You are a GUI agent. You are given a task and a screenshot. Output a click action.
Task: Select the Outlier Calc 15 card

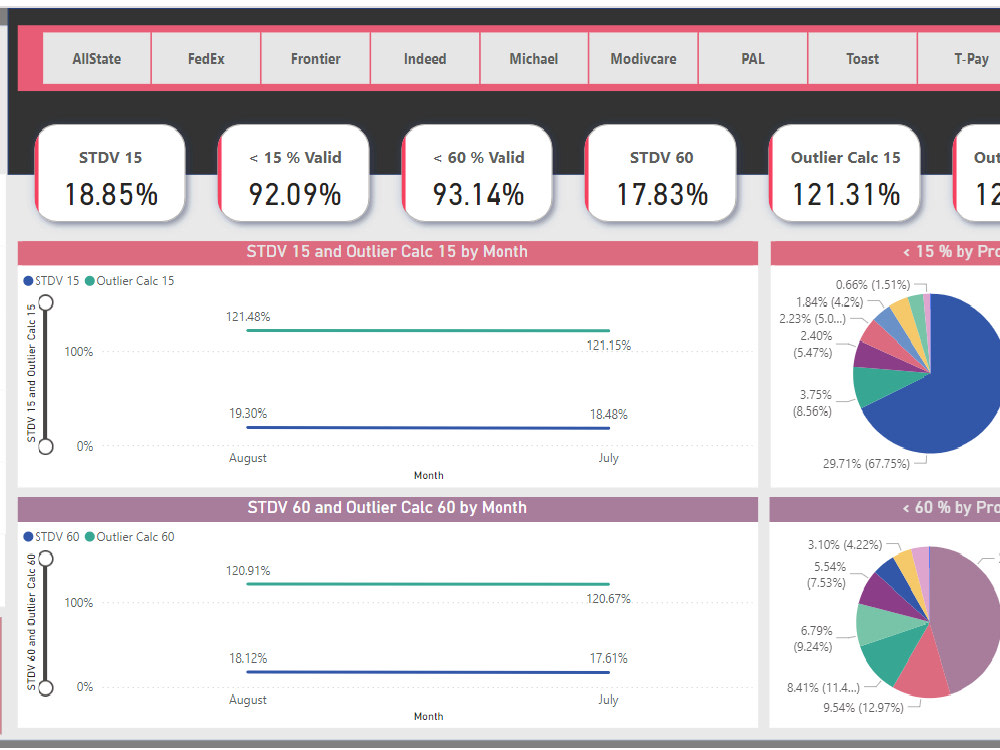tap(845, 173)
